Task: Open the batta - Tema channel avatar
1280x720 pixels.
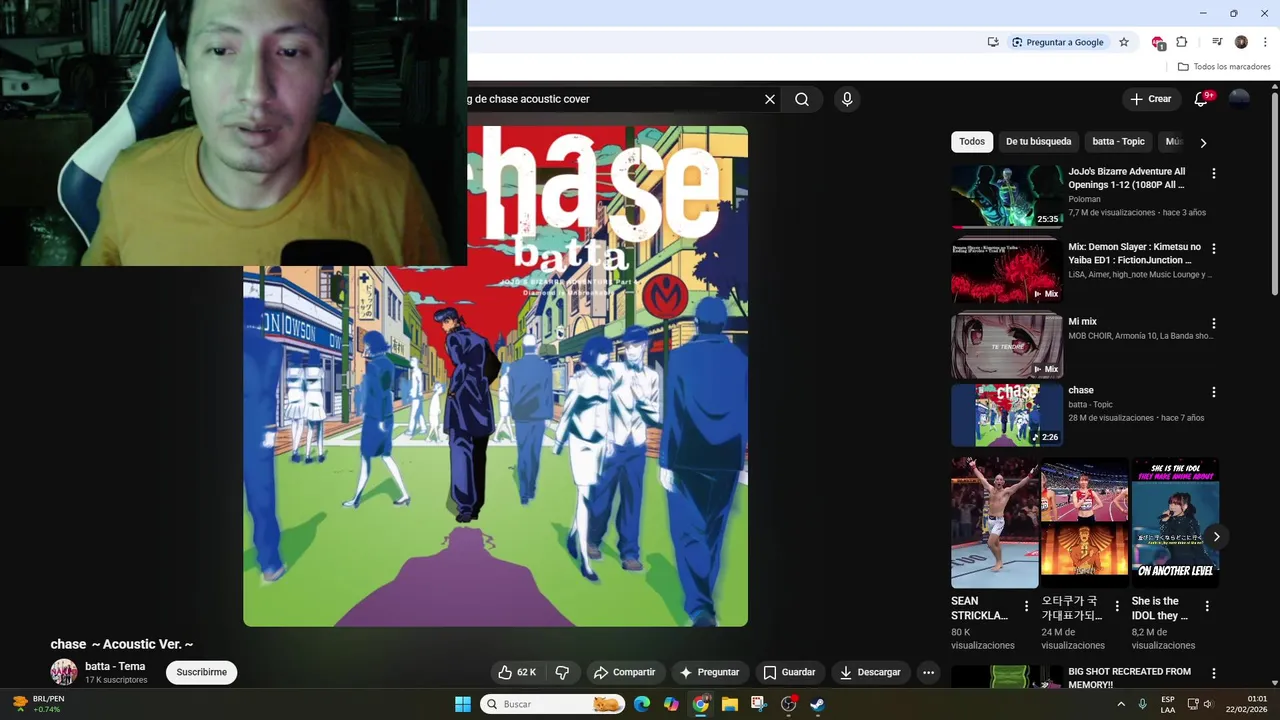Action: [x=64, y=672]
